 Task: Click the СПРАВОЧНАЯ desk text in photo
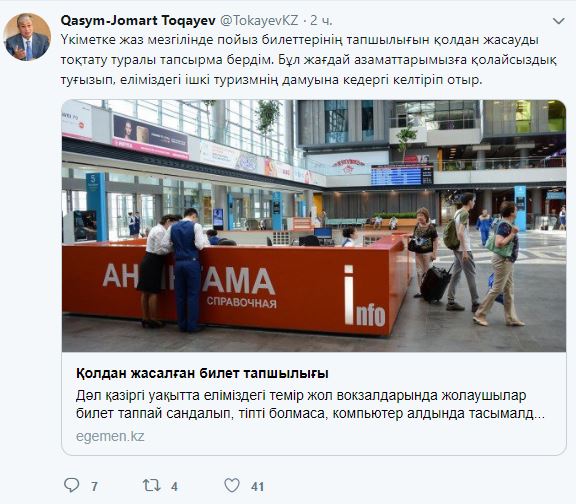coord(241,302)
